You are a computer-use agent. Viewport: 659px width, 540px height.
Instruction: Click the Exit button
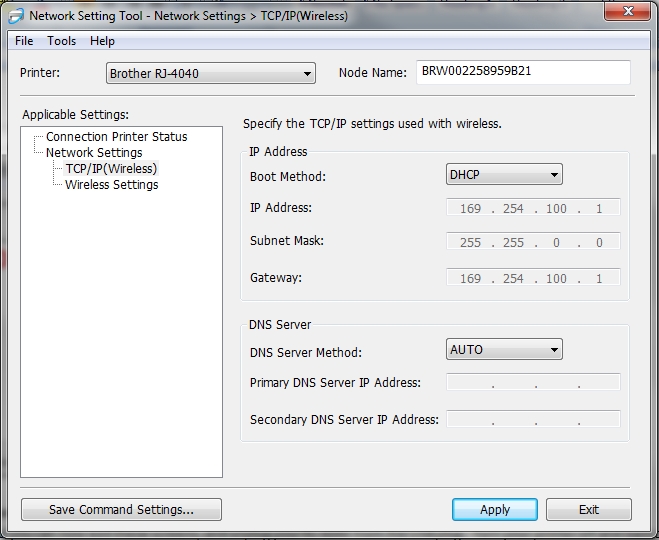pyautogui.click(x=589, y=510)
